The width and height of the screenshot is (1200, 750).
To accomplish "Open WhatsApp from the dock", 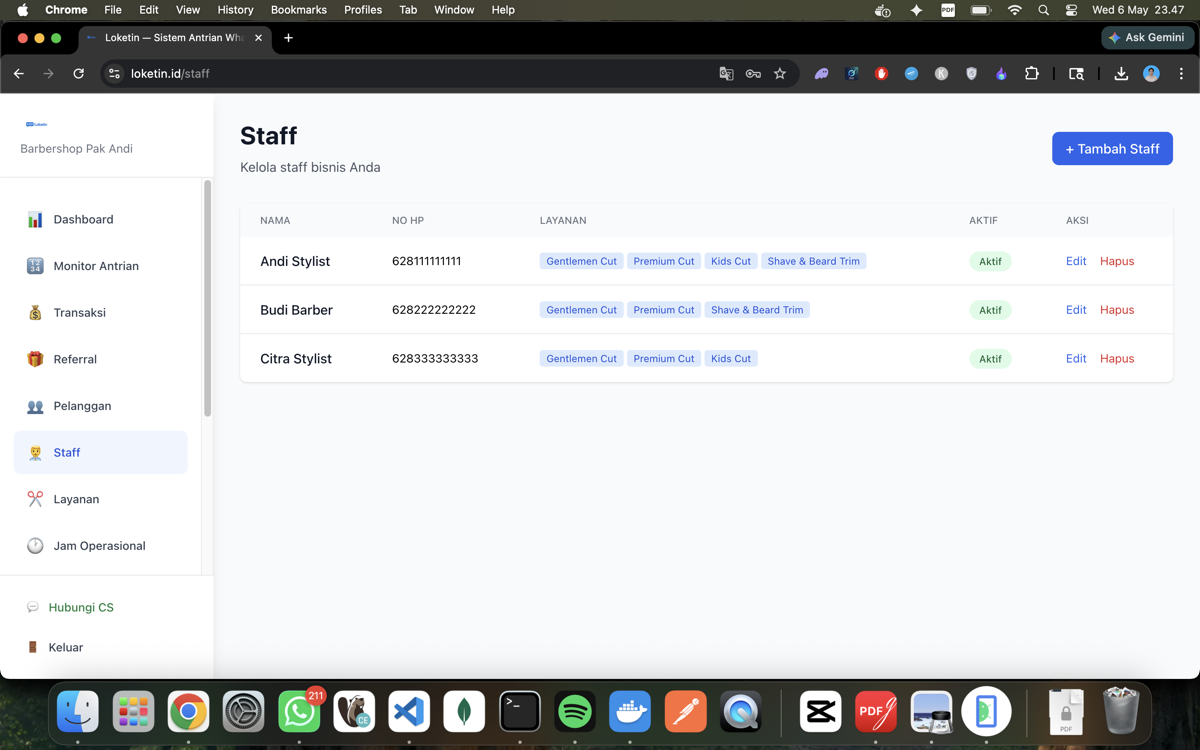I will click(299, 711).
